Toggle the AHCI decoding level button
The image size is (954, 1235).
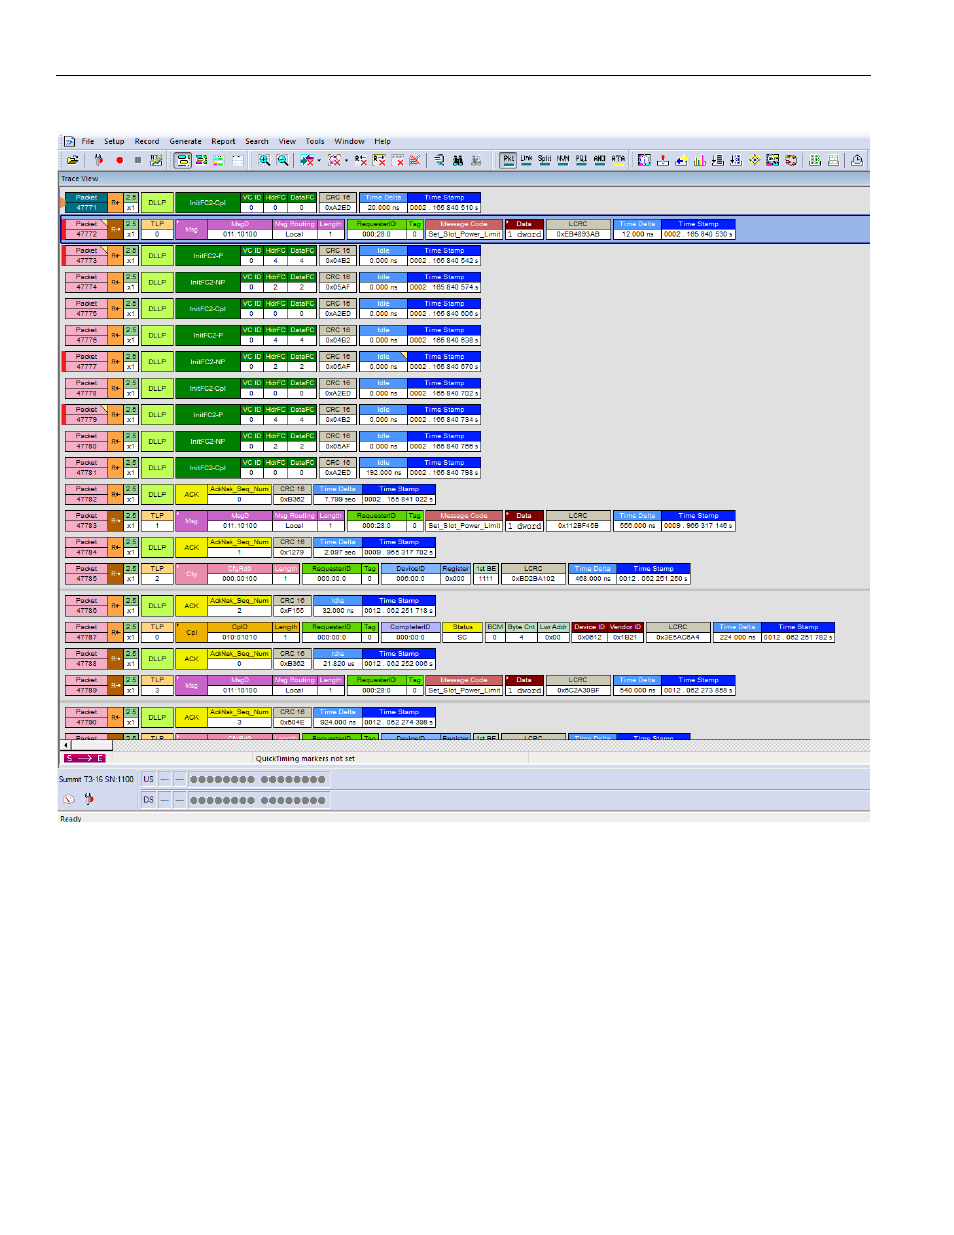pos(599,160)
